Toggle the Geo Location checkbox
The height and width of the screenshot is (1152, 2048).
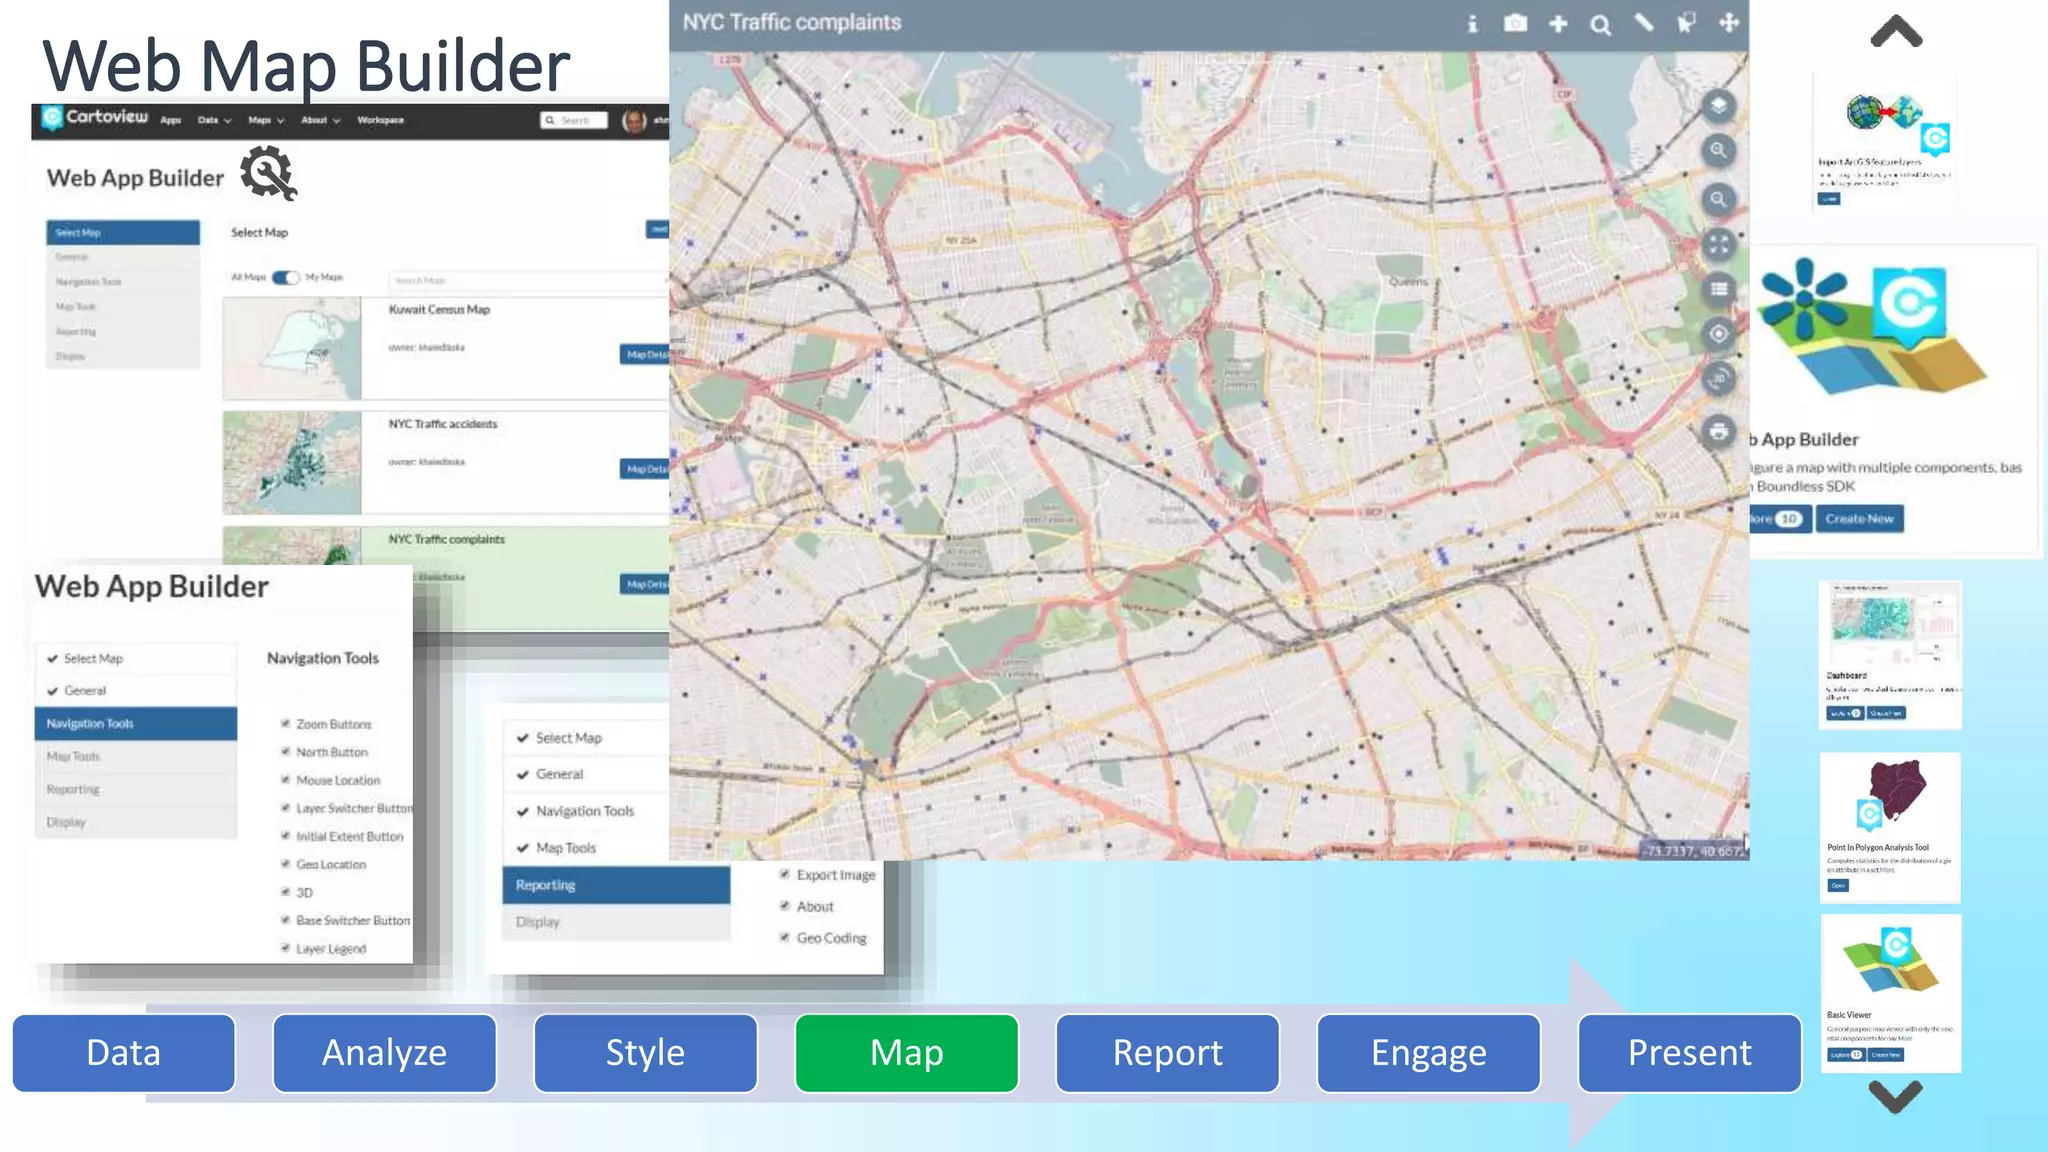(285, 864)
